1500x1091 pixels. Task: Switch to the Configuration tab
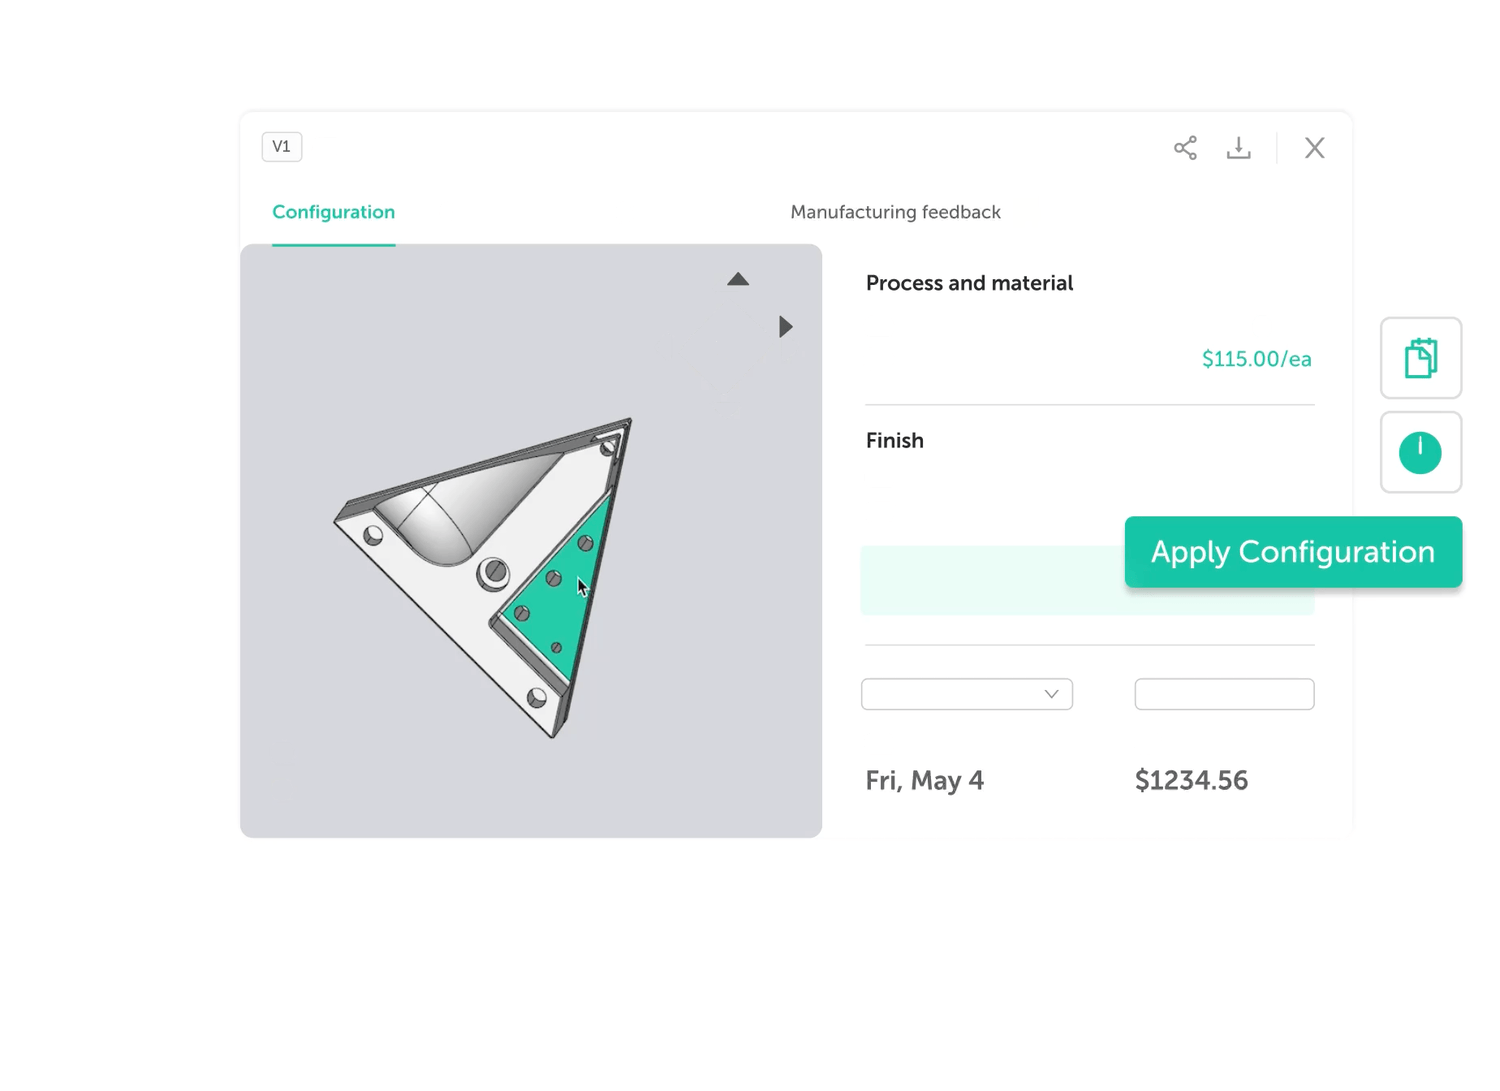click(334, 212)
